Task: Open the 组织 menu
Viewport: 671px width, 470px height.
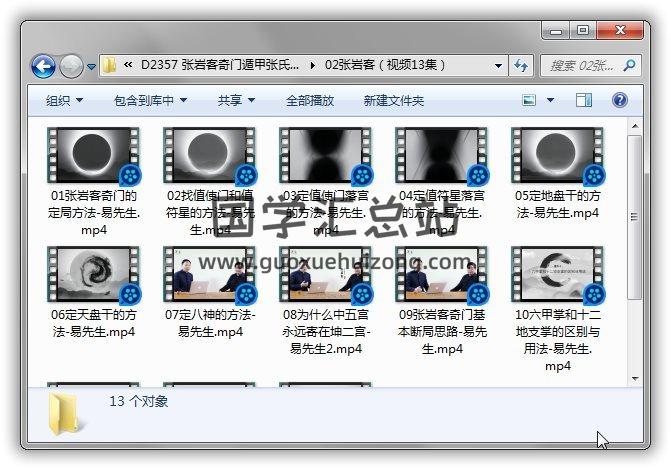Action: point(64,101)
